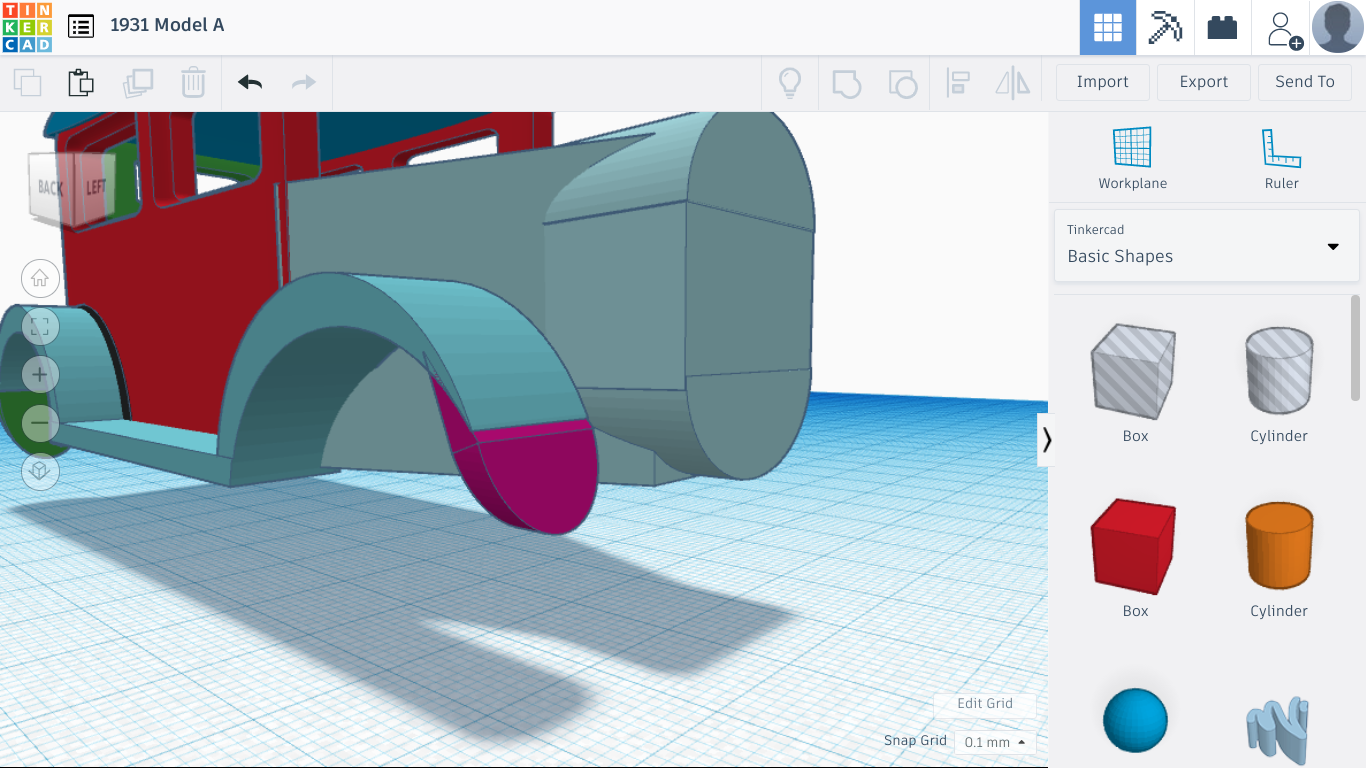
Task: Click the Paste clipboard icon
Action: (81, 82)
